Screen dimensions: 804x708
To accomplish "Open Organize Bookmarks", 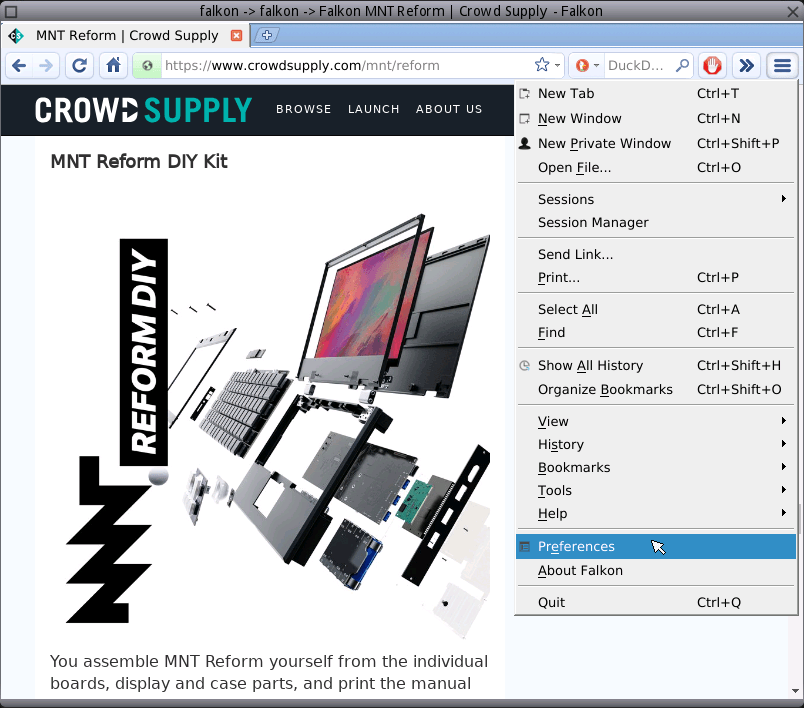I will pos(656,390).
